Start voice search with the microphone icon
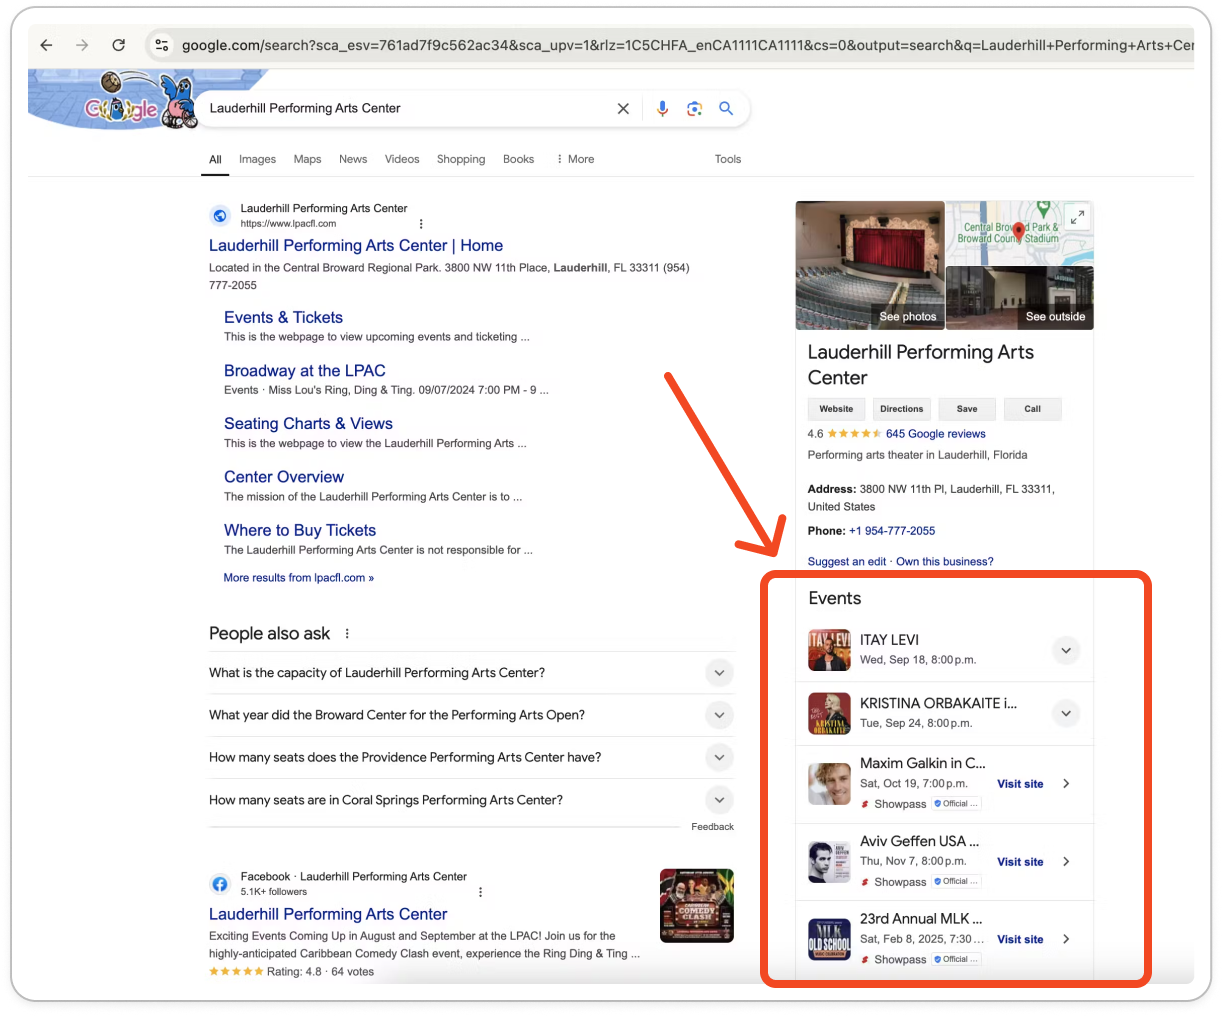Viewport: 1223px width, 1016px height. coord(662,108)
